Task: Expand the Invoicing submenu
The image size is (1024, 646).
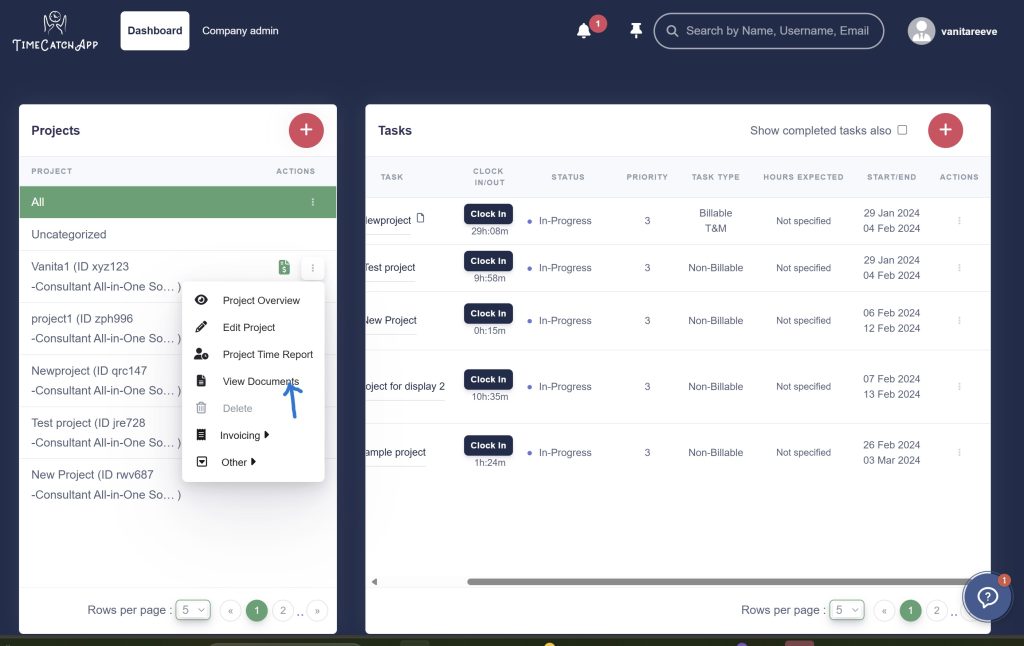Action: (x=244, y=435)
